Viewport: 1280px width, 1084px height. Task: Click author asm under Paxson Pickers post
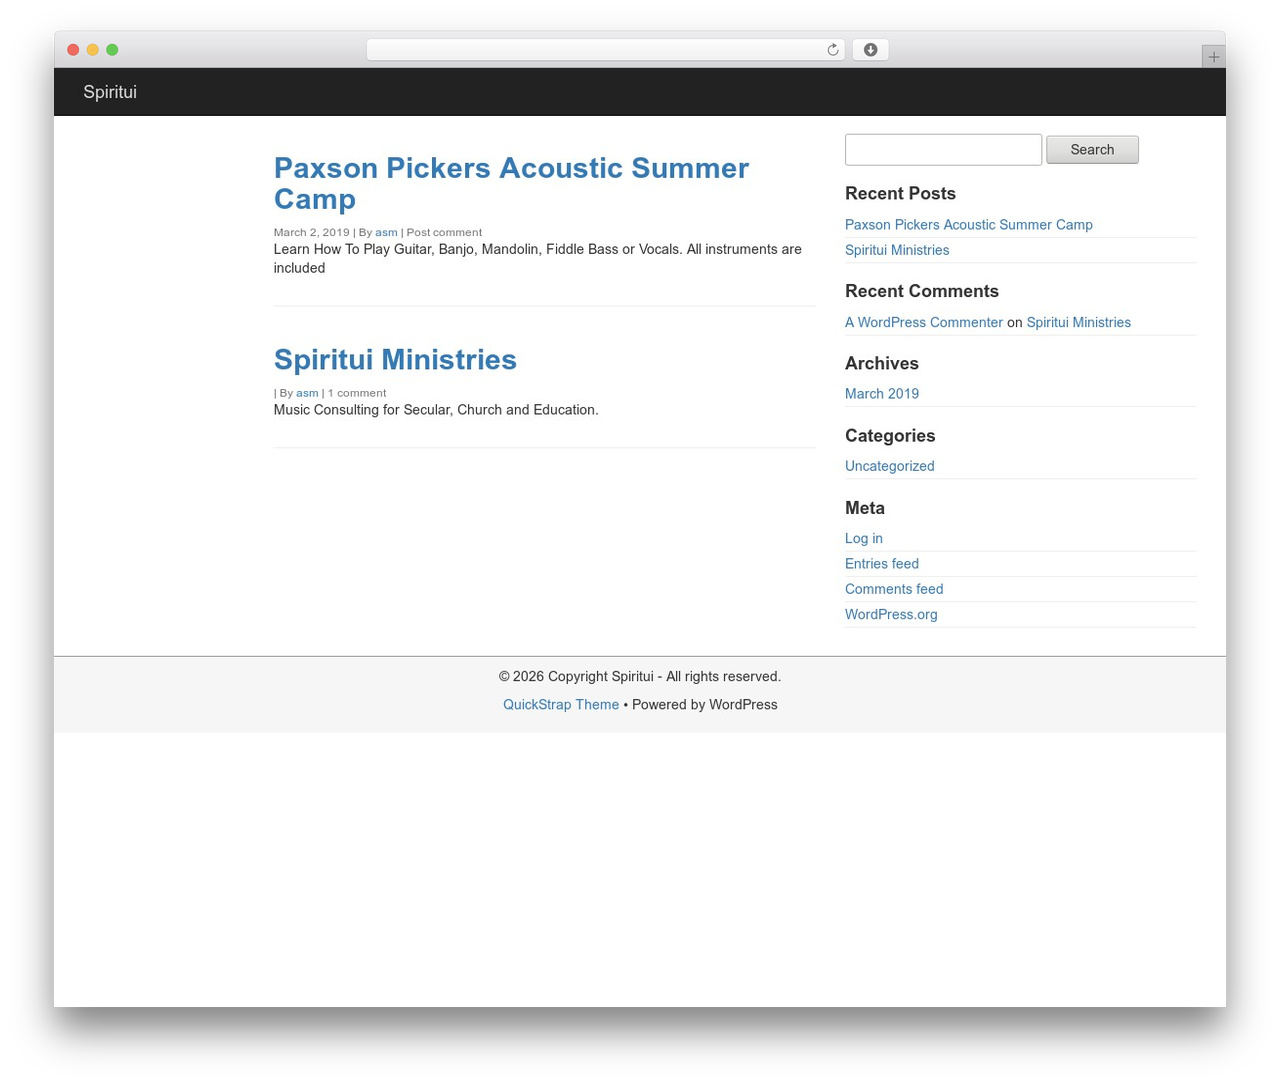(386, 232)
